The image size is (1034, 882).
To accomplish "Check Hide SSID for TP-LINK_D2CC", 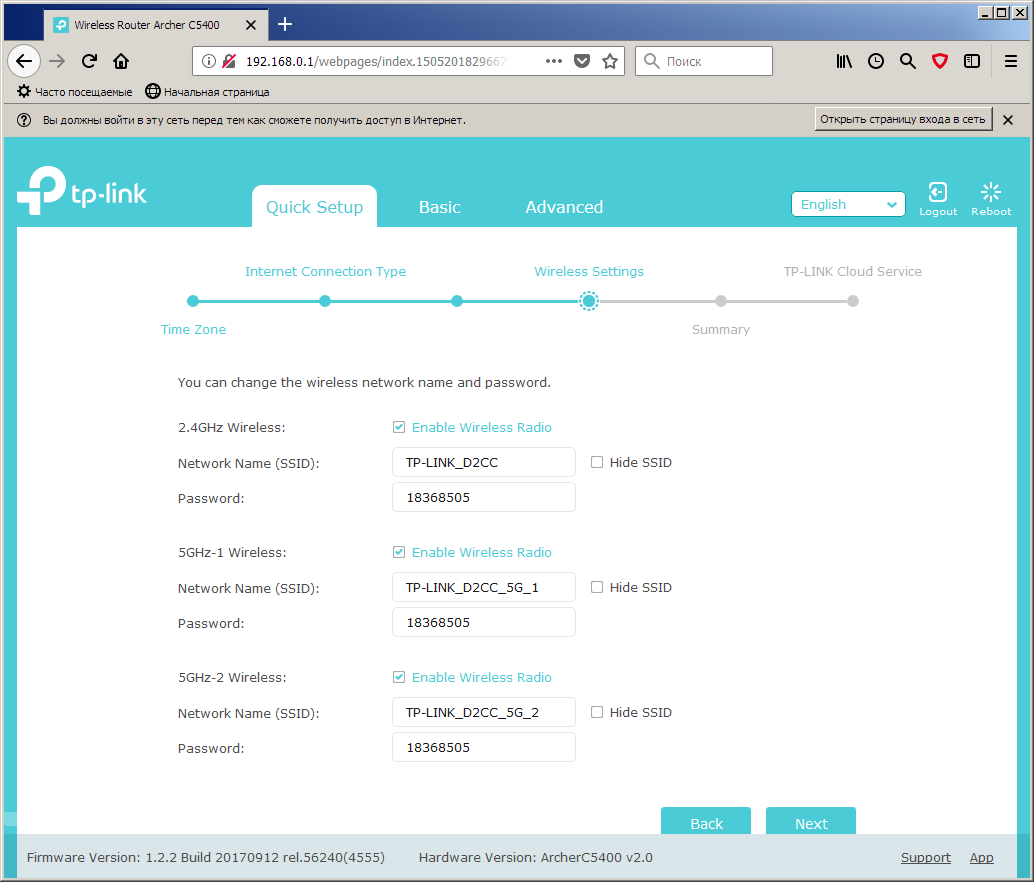I will click(x=597, y=462).
